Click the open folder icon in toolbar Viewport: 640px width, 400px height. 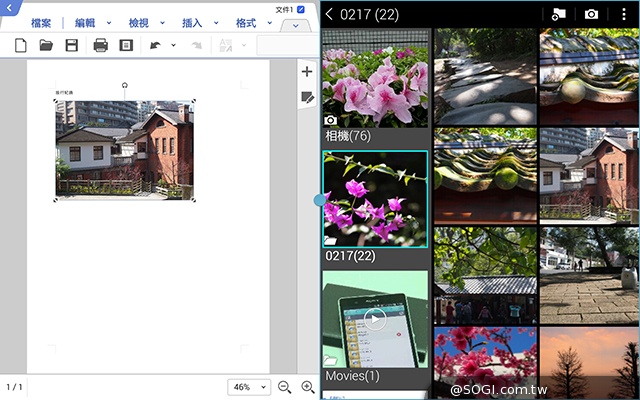click(x=46, y=45)
